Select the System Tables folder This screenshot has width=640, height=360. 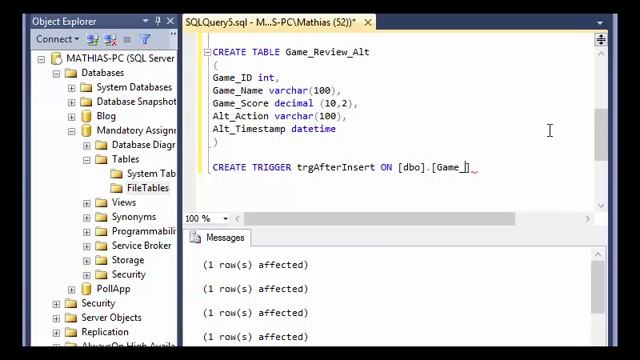coord(151,174)
